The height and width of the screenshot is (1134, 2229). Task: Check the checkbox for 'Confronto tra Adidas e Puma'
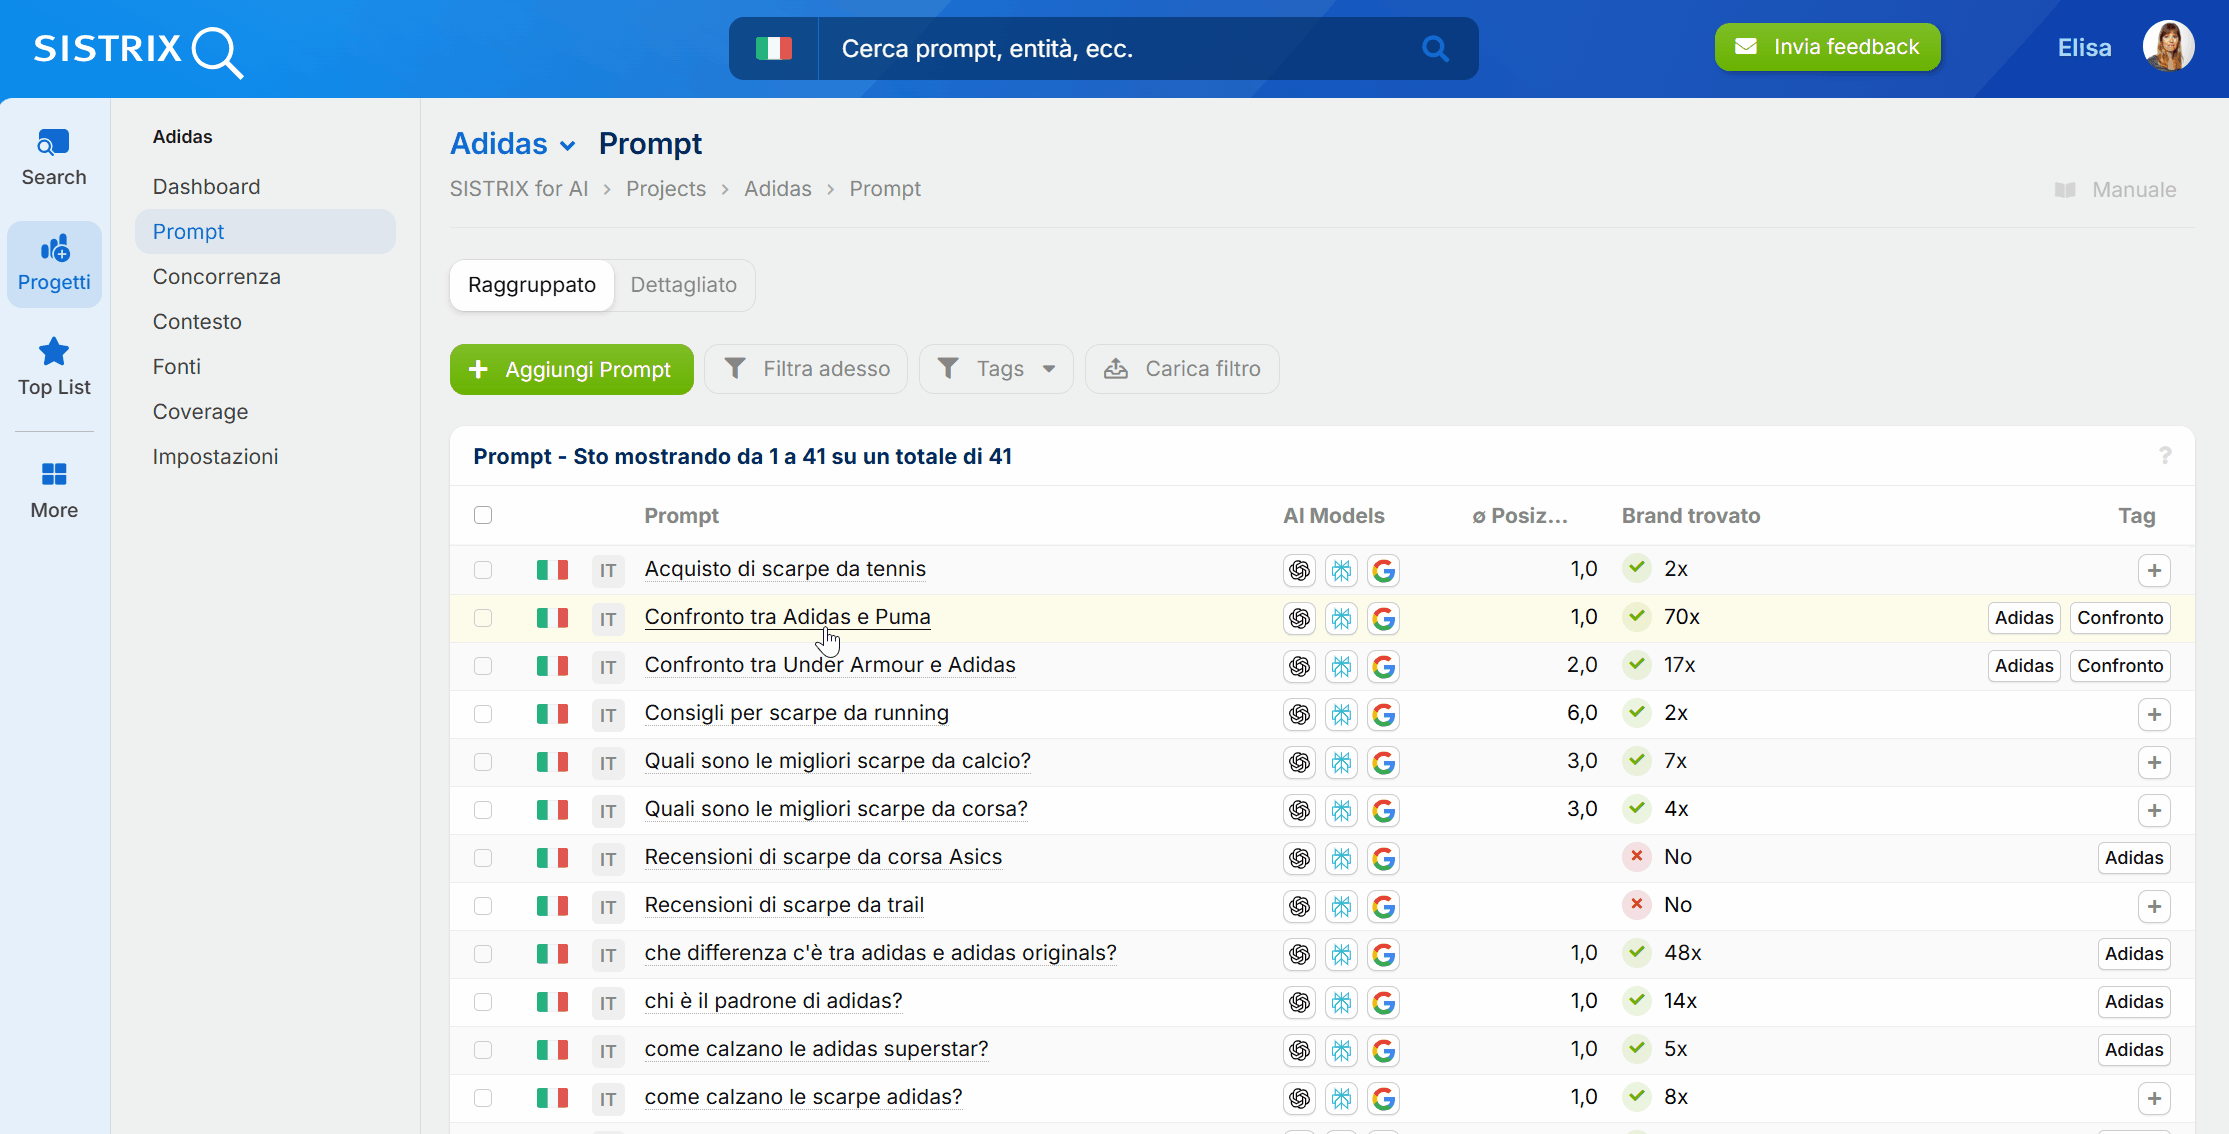(x=484, y=618)
